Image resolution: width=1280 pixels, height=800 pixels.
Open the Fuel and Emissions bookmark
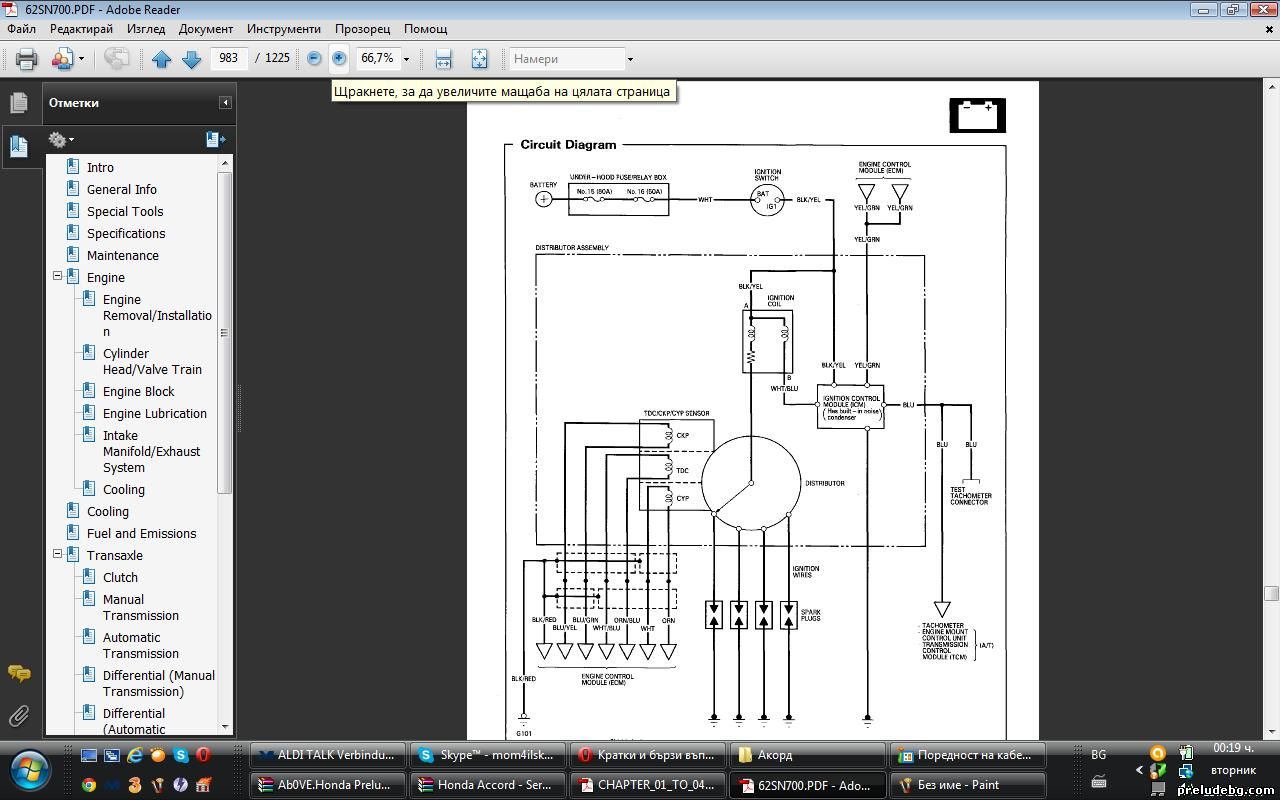[x=141, y=533]
